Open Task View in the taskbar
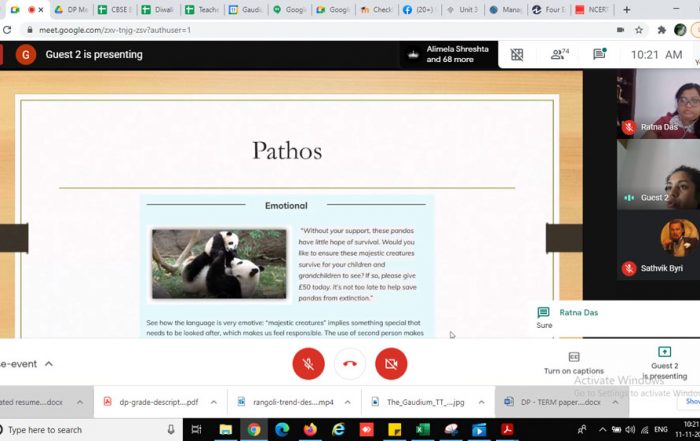Image resolution: width=700 pixels, height=441 pixels. [196, 430]
